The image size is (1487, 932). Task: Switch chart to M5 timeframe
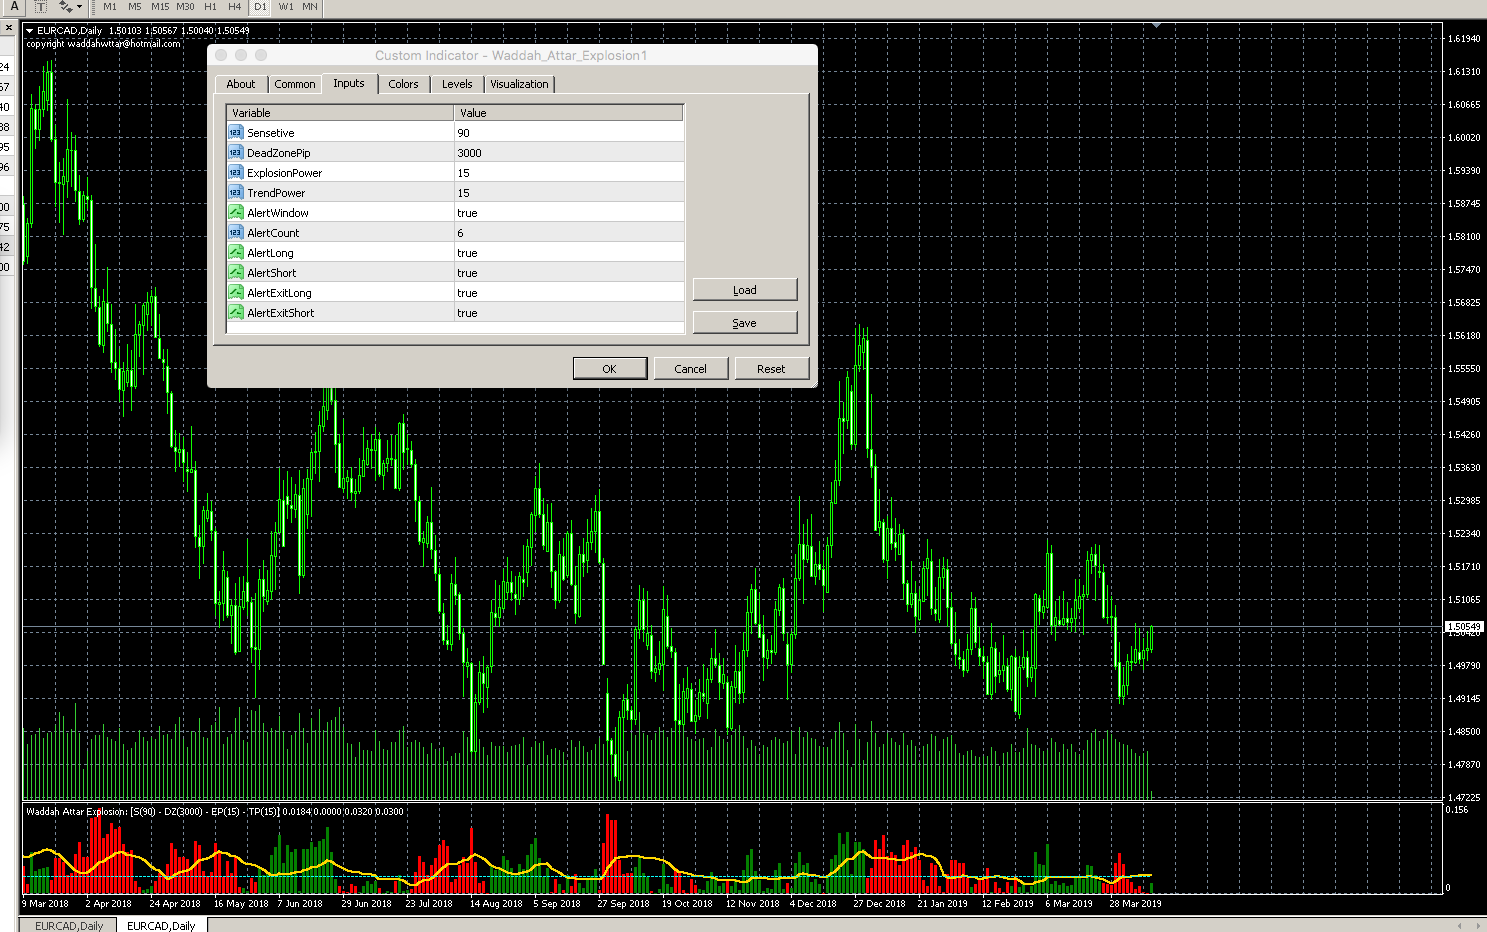pos(135,7)
